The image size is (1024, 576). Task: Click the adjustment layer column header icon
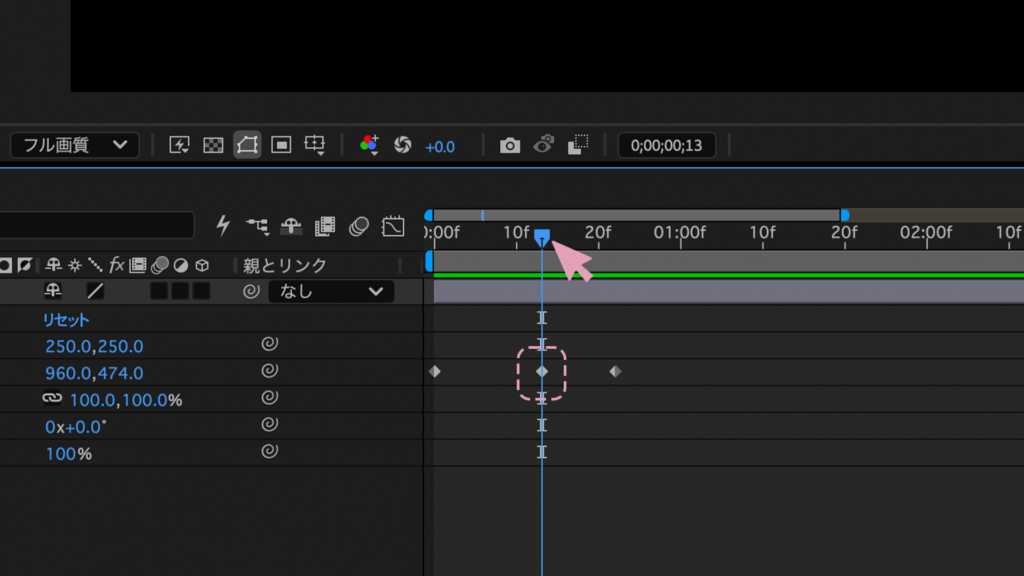coord(181,265)
